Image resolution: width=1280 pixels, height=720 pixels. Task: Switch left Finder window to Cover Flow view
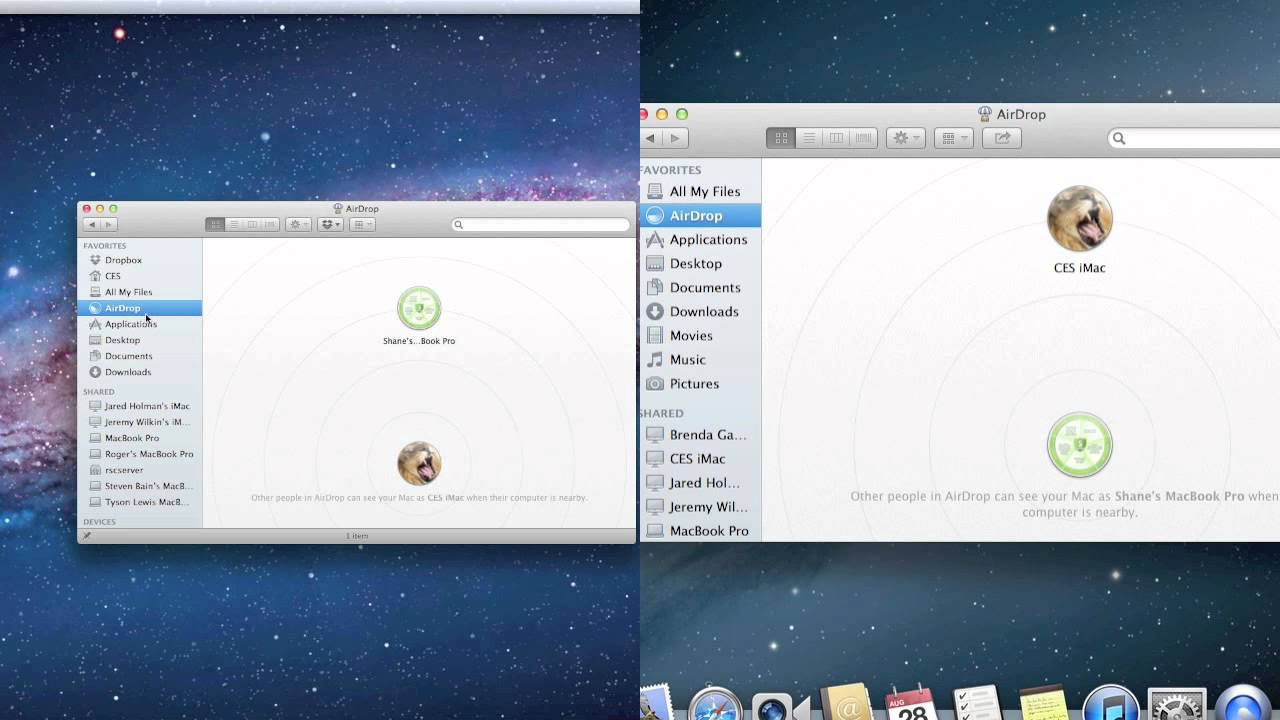click(x=270, y=225)
